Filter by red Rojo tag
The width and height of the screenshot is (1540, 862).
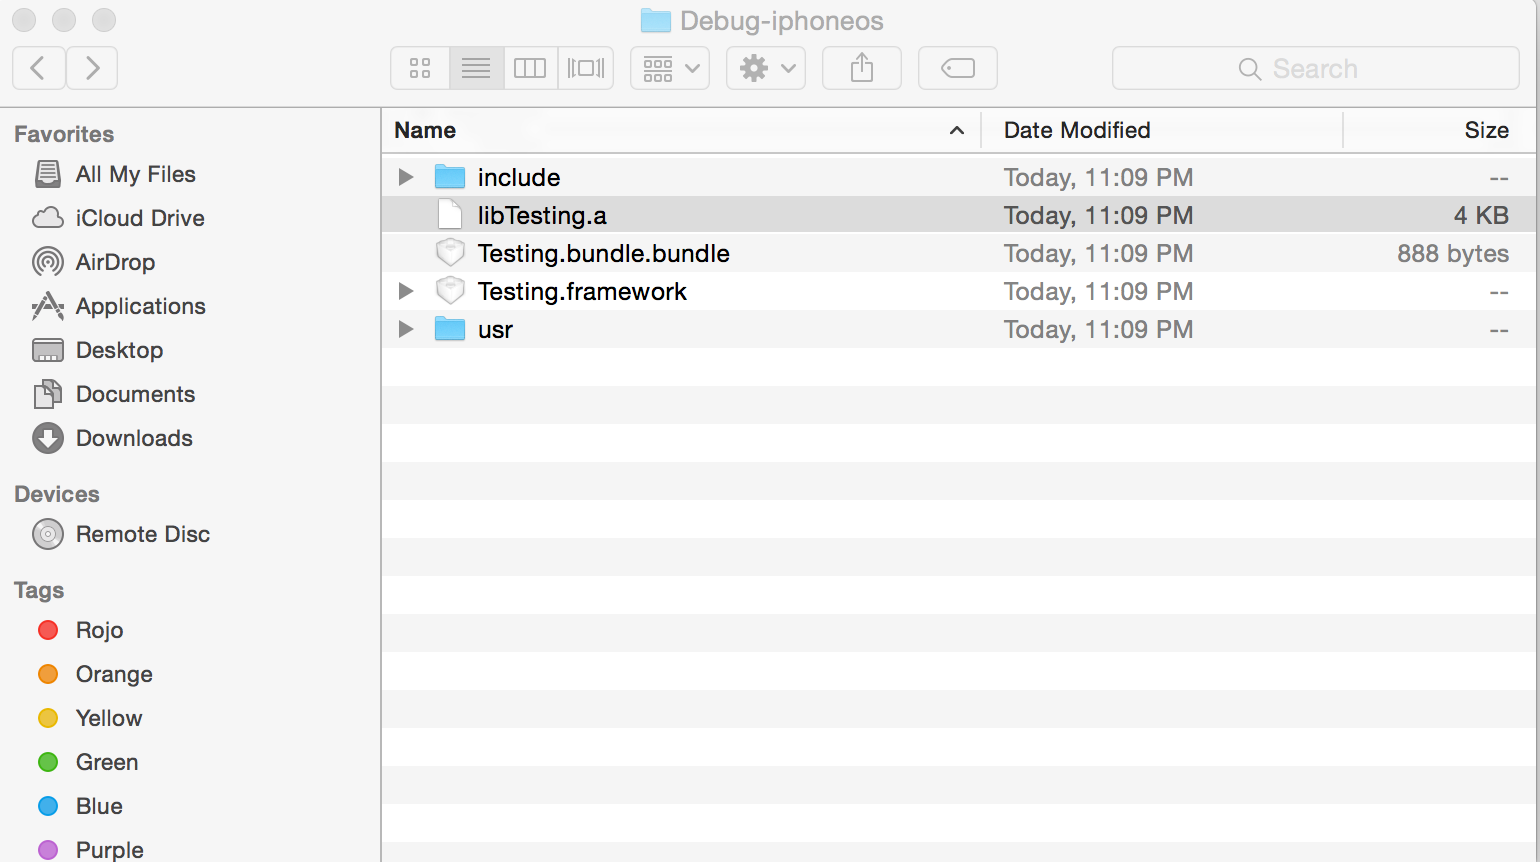[80, 630]
